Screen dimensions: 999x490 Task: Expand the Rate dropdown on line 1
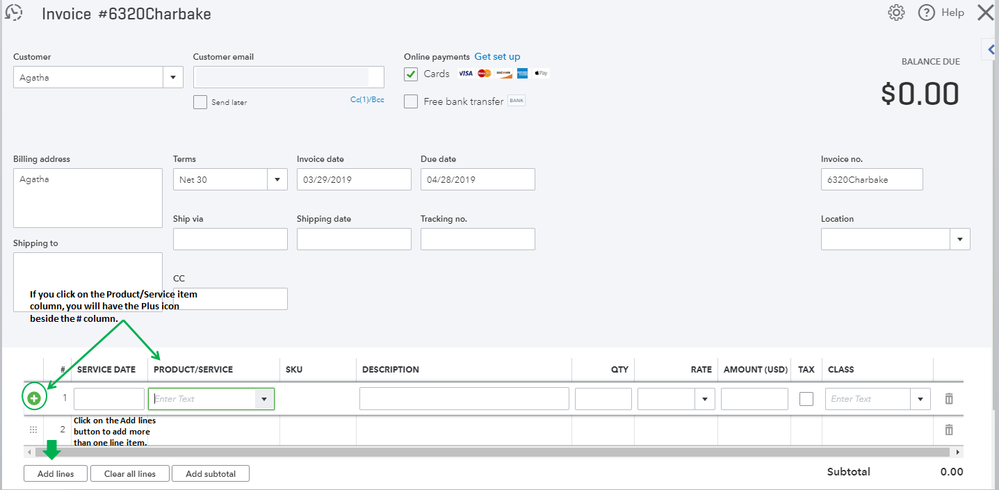coord(705,399)
